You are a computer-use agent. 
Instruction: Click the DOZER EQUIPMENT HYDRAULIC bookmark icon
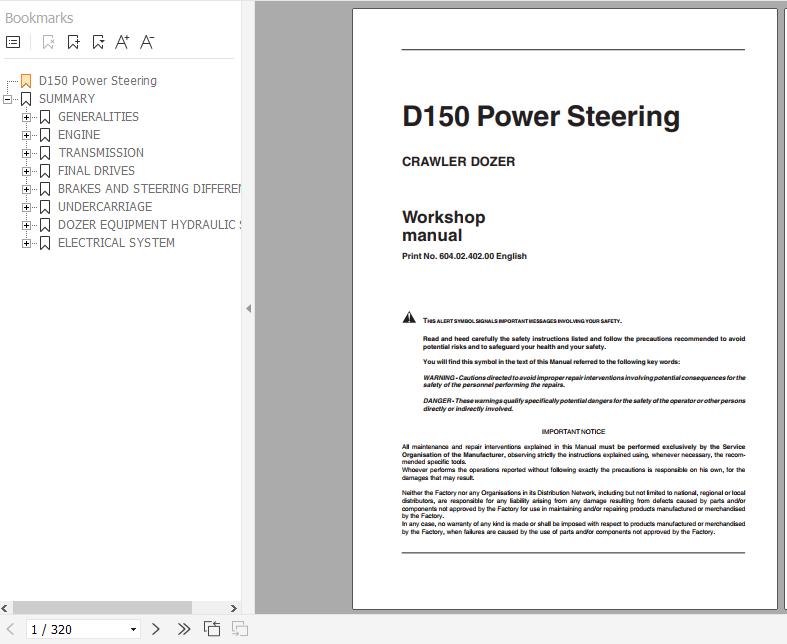tap(45, 225)
